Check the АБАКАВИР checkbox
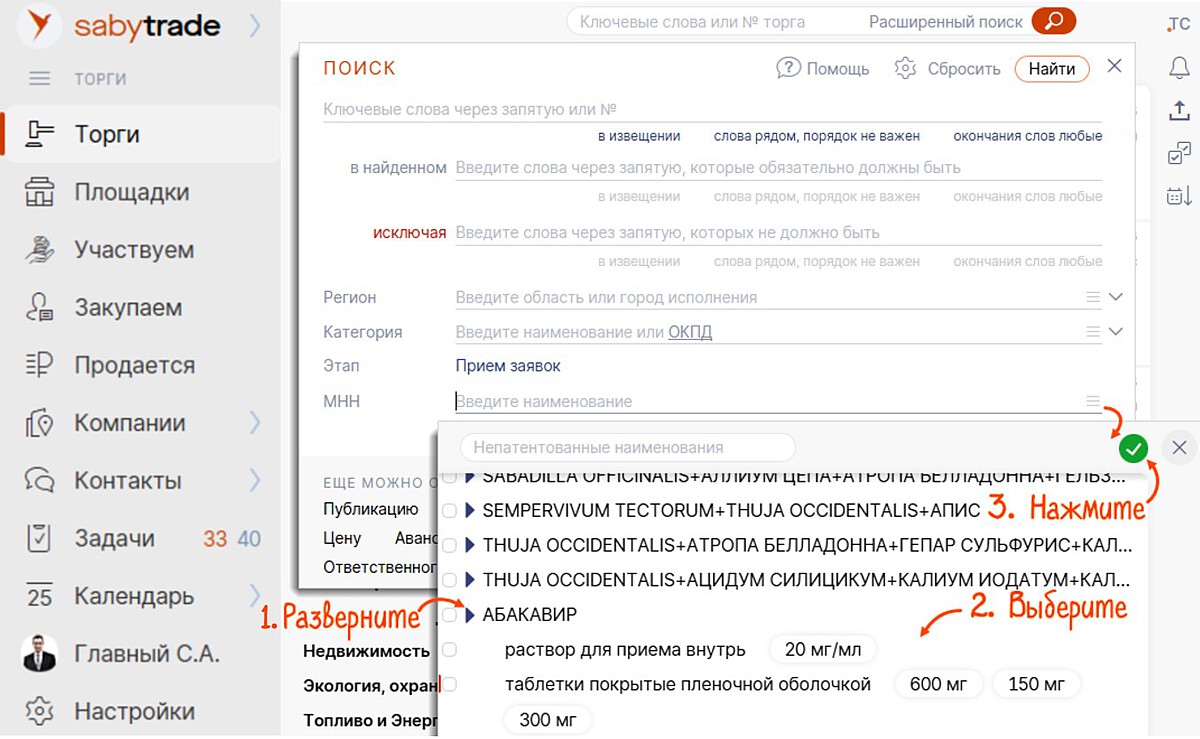1200x739 pixels. (x=450, y=614)
